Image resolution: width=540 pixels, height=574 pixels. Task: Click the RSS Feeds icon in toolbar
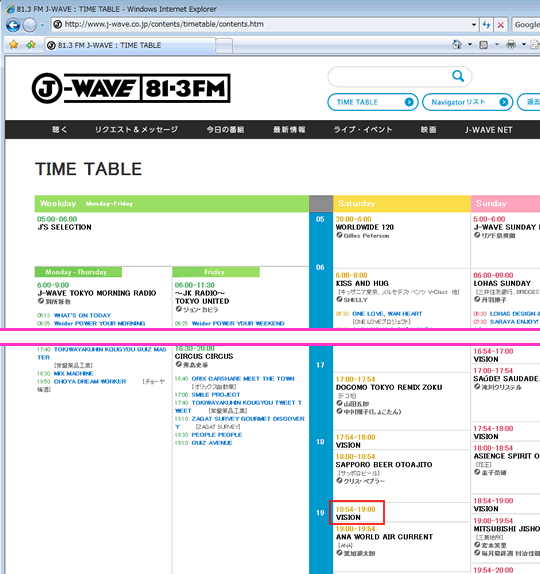pos(484,45)
